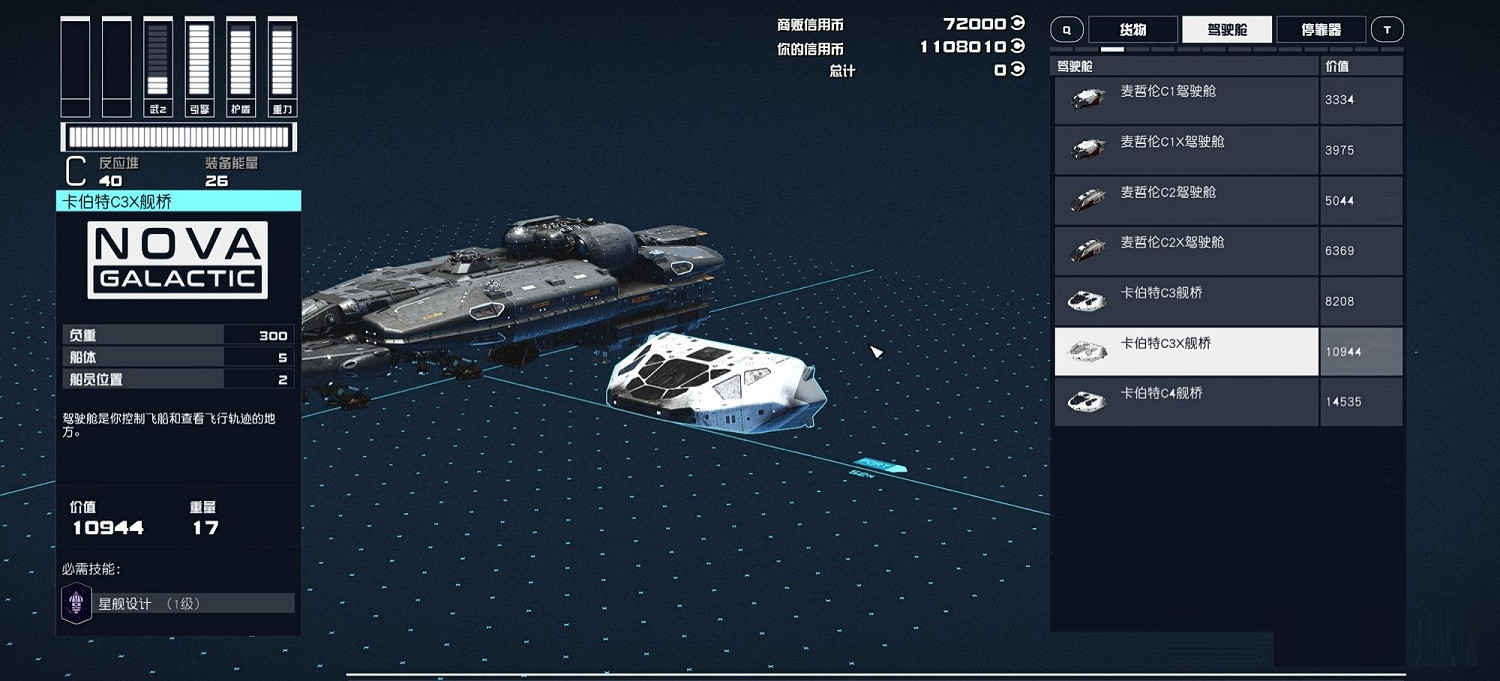Click the credit icon beside 你的信用币 amount
Viewport: 1500px width, 681px height.
click(1018, 47)
